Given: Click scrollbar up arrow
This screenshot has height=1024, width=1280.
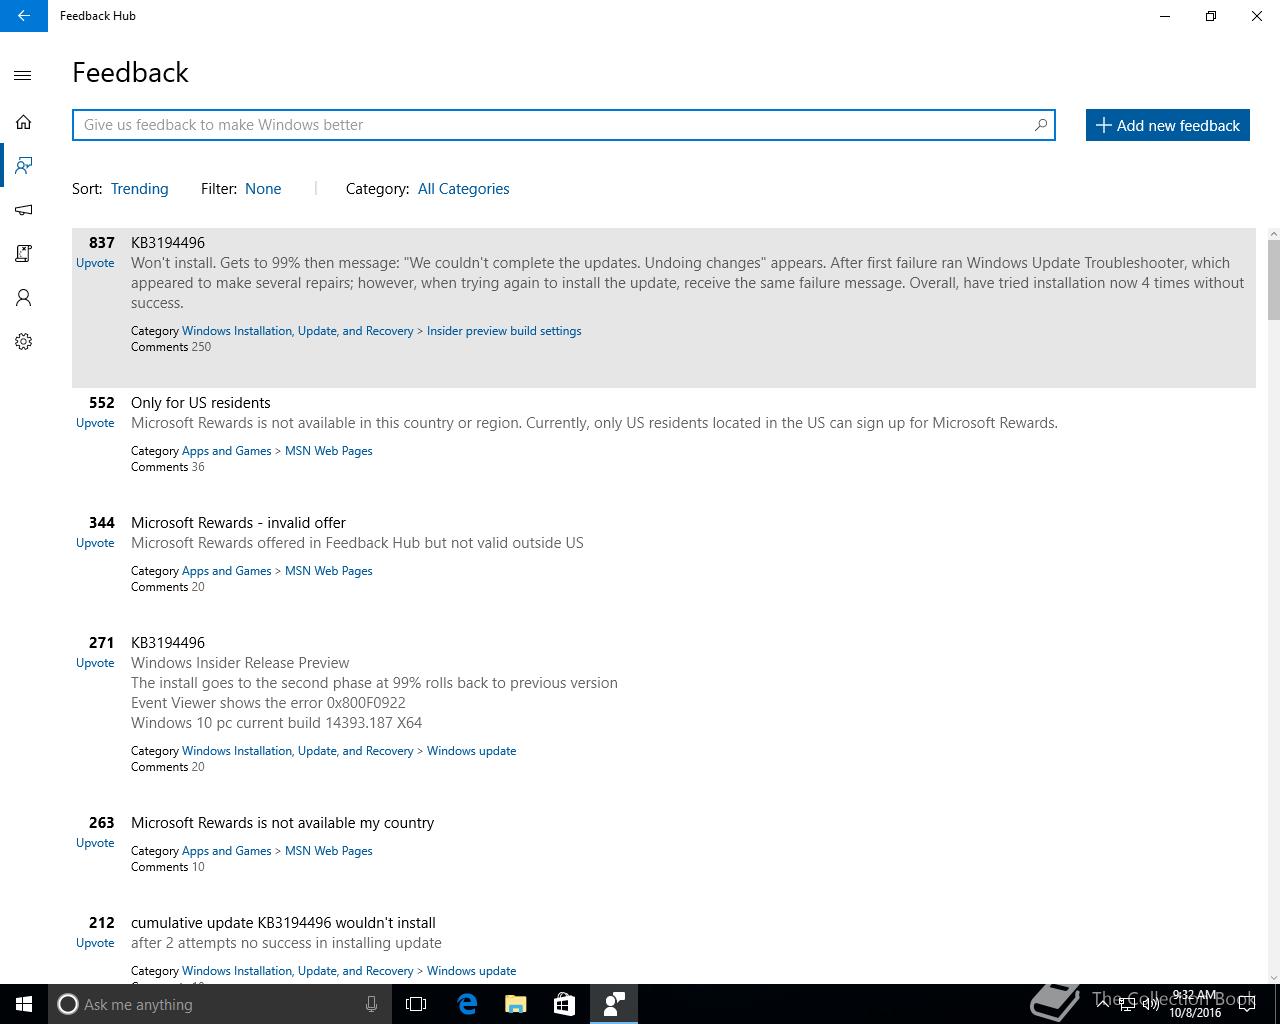Looking at the screenshot, I should (1273, 234).
